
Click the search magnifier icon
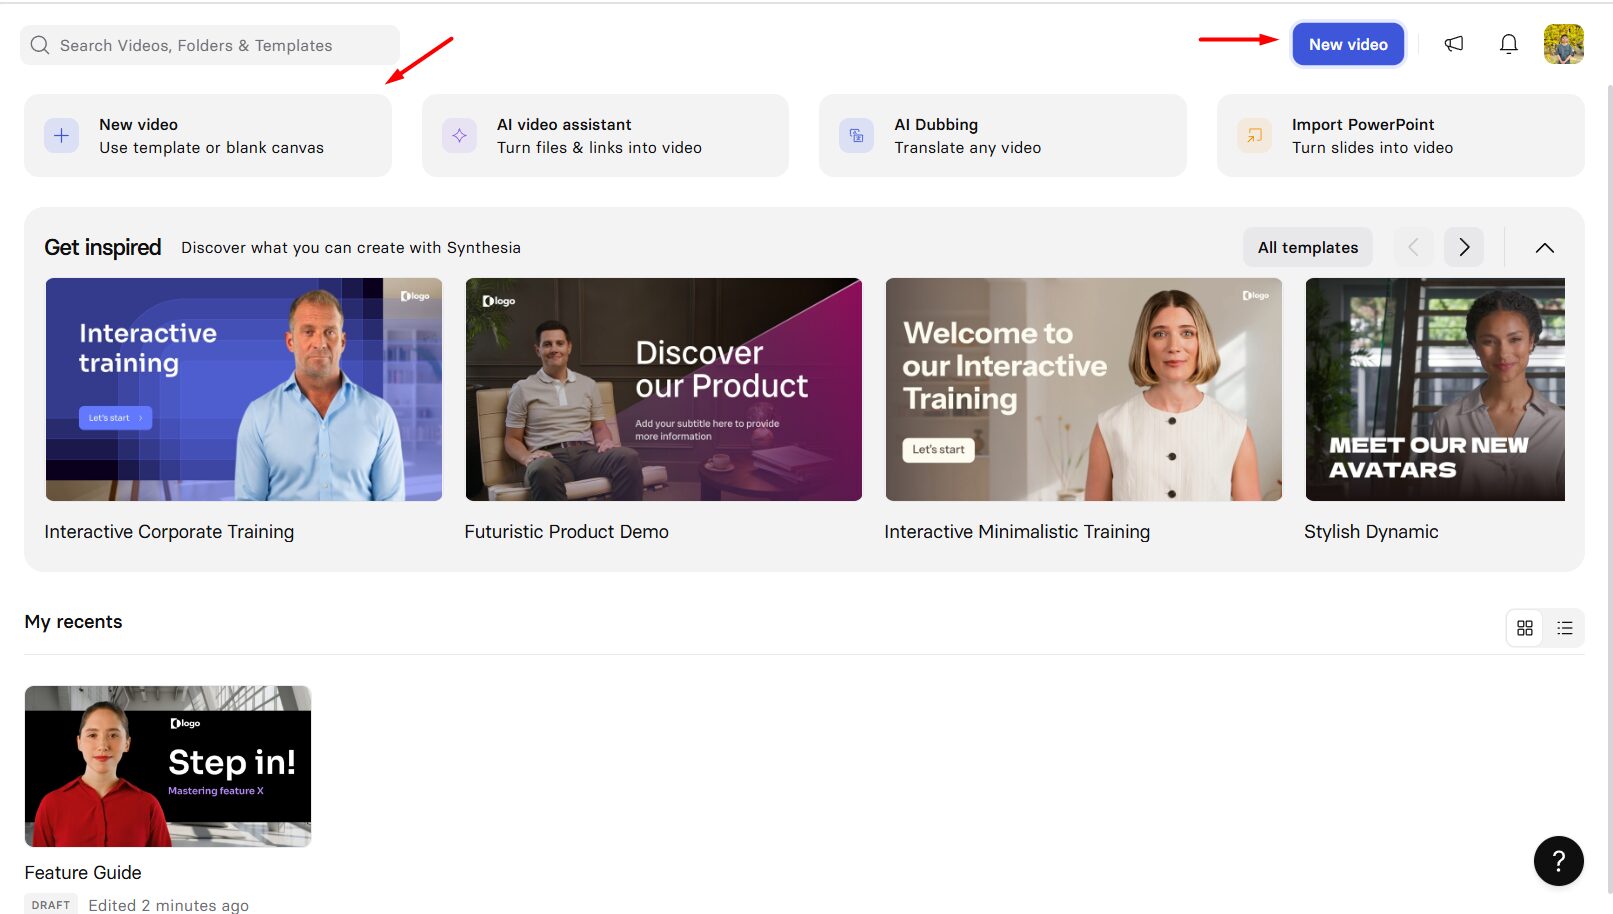pos(40,45)
